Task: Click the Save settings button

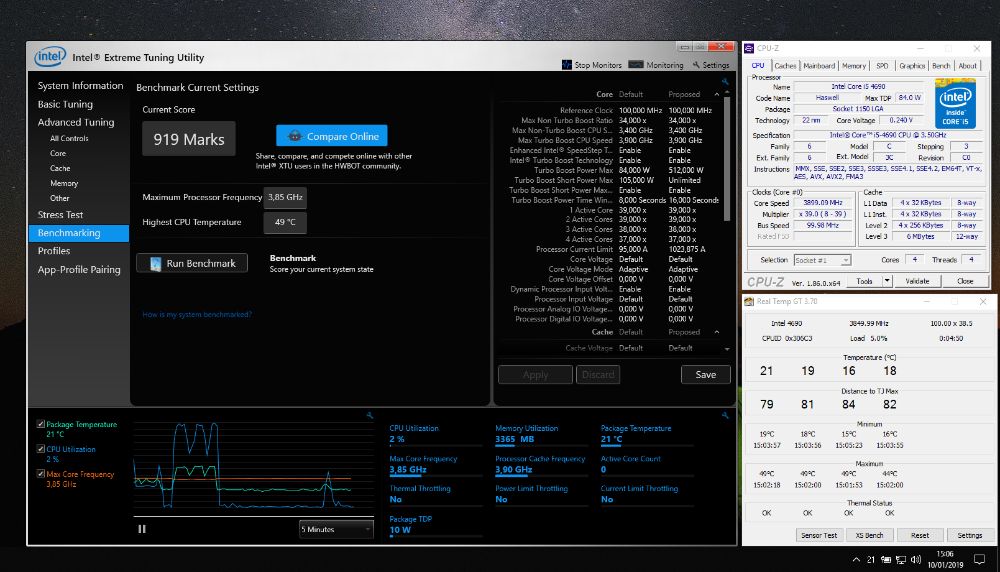Action: pos(705,374)
